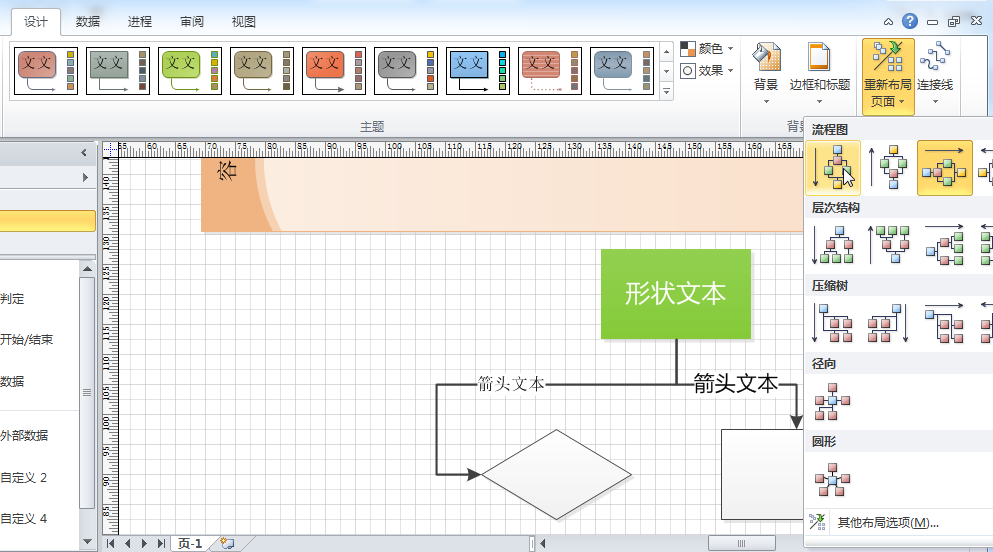Apply the left-to-right flowchart layout
The height and width of the screenshot is (552, 993).
point(944,167)
